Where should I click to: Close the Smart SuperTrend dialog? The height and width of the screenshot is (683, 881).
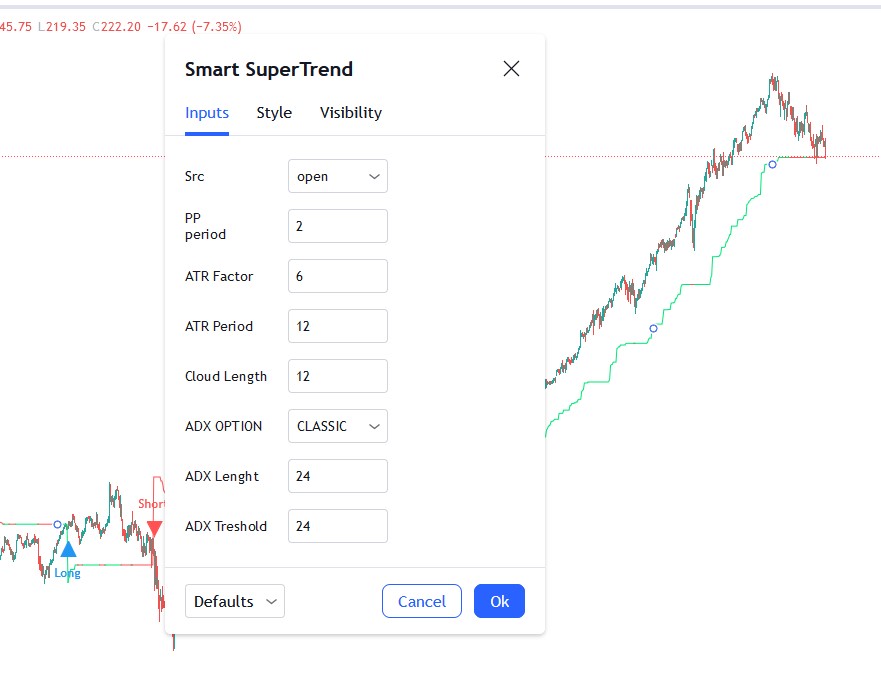click(511, 69)
